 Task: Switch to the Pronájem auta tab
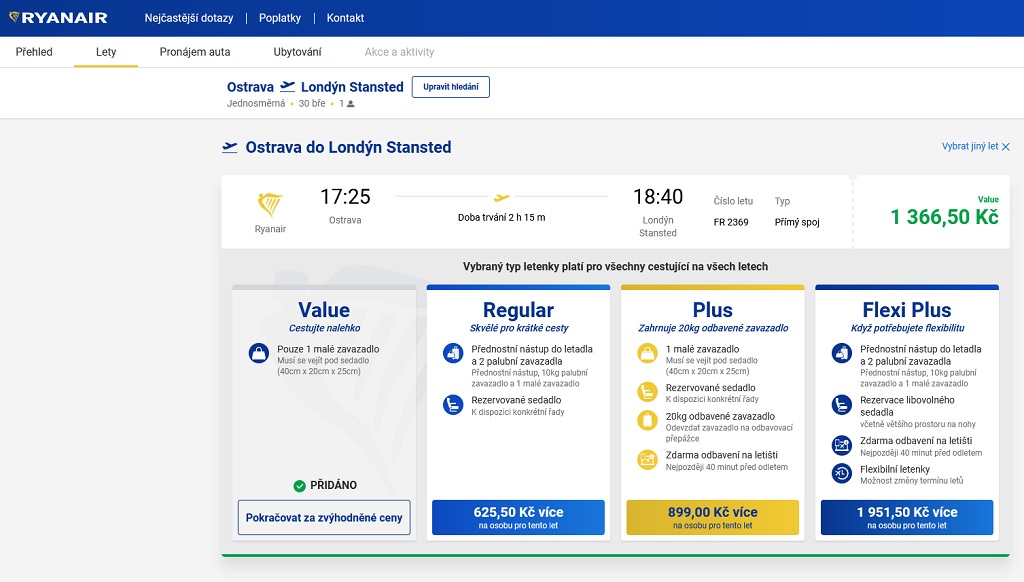195,52
